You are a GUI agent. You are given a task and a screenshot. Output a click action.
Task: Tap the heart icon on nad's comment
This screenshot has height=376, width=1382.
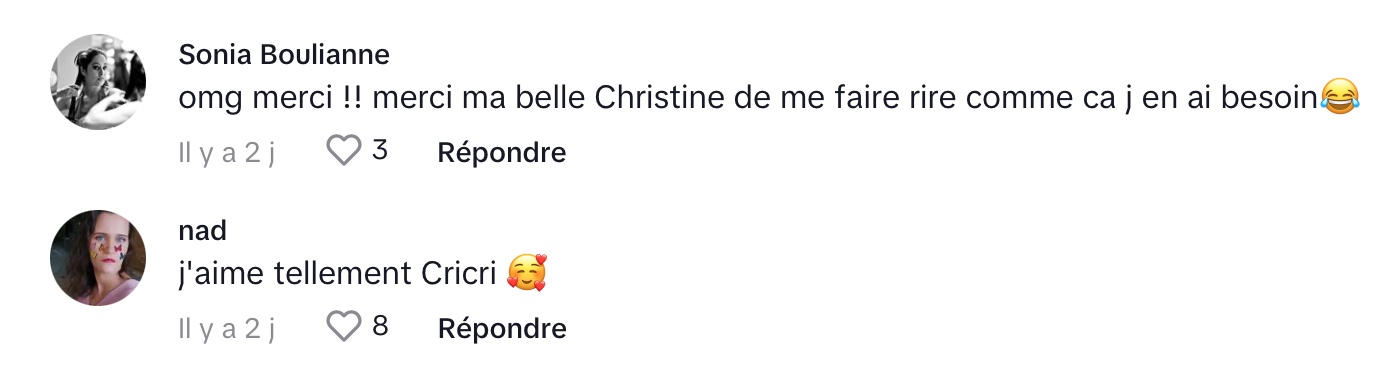click(344, 326)
